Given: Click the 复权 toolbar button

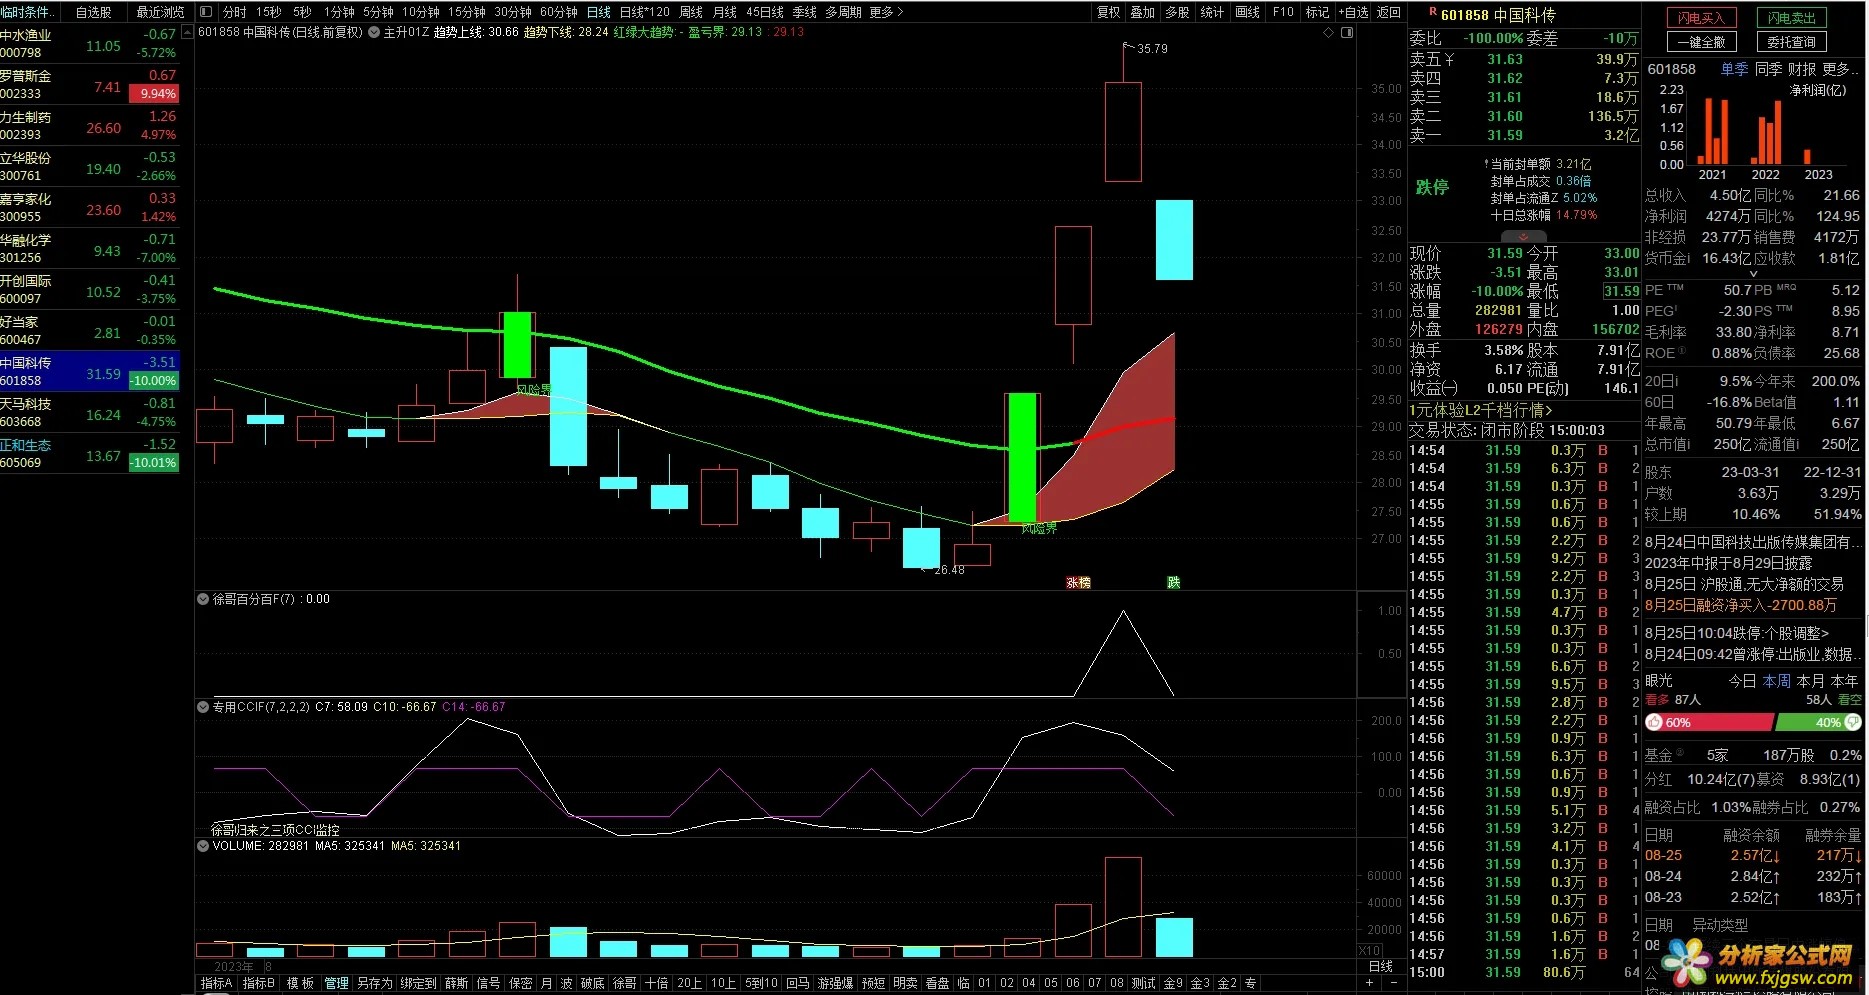Looking at the screenshot, I should pos(1109,12).
